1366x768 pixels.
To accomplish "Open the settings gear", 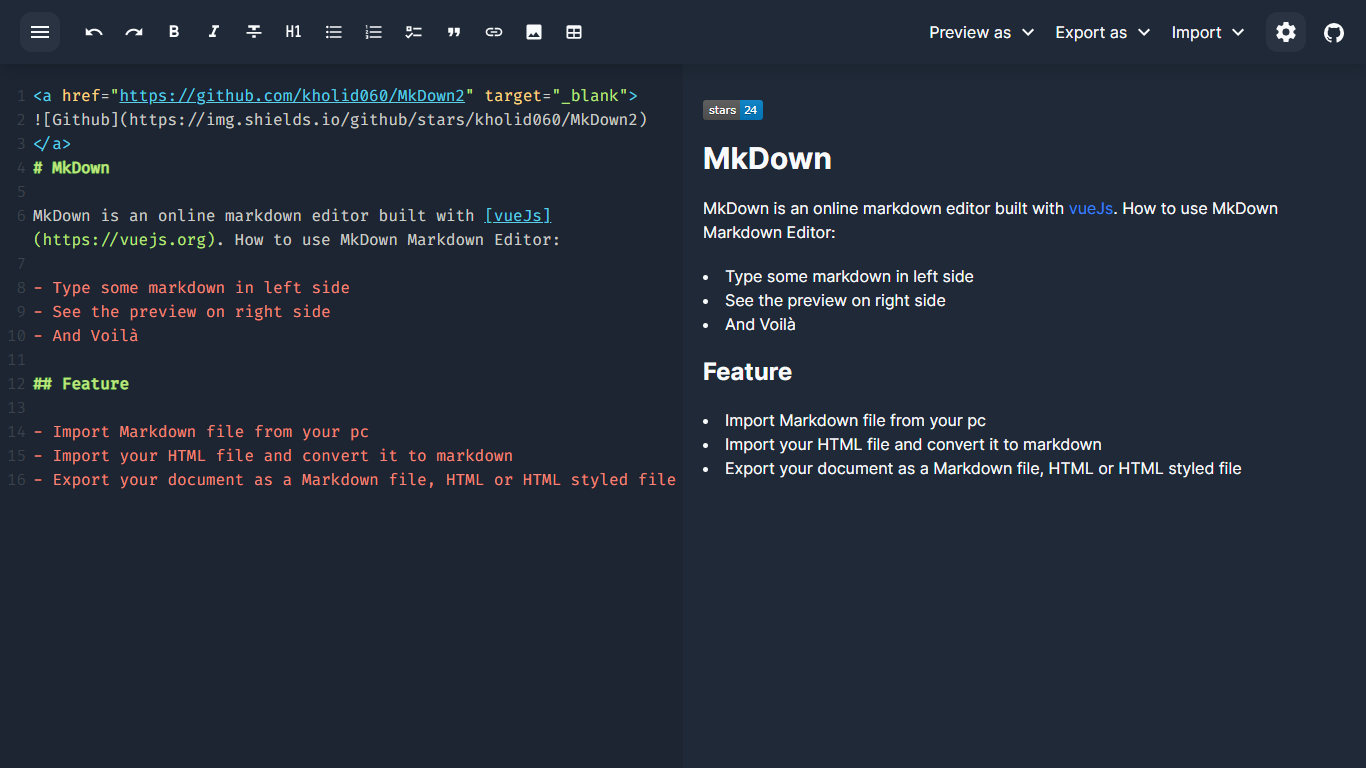I will 1286,32.
